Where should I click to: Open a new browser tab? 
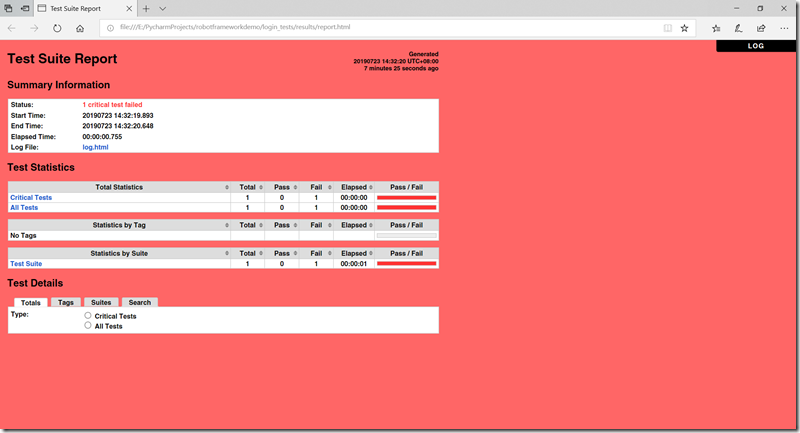(146, 9)
